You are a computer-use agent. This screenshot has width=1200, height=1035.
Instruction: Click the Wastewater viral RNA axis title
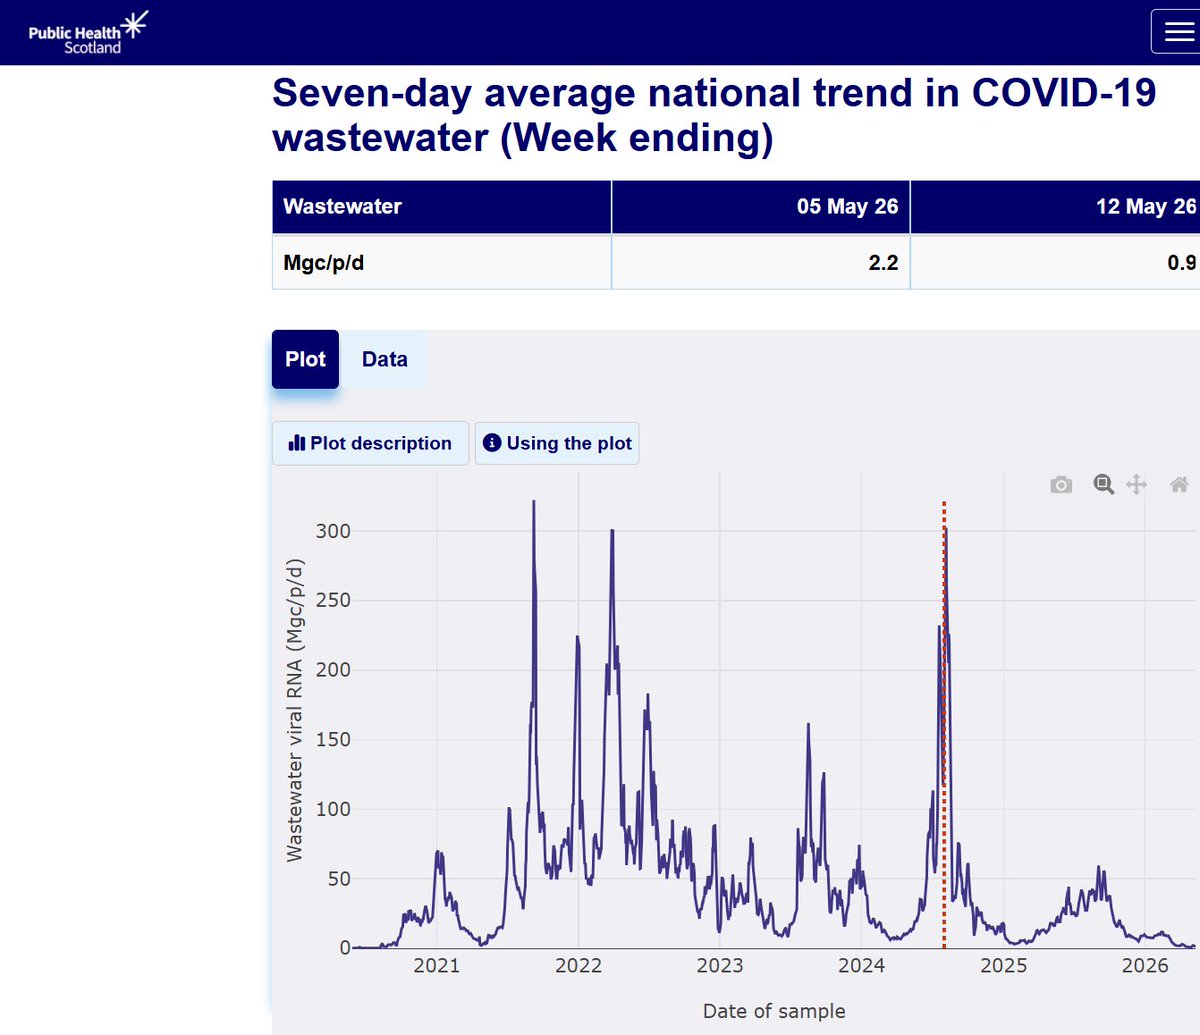tap(294, 711)
